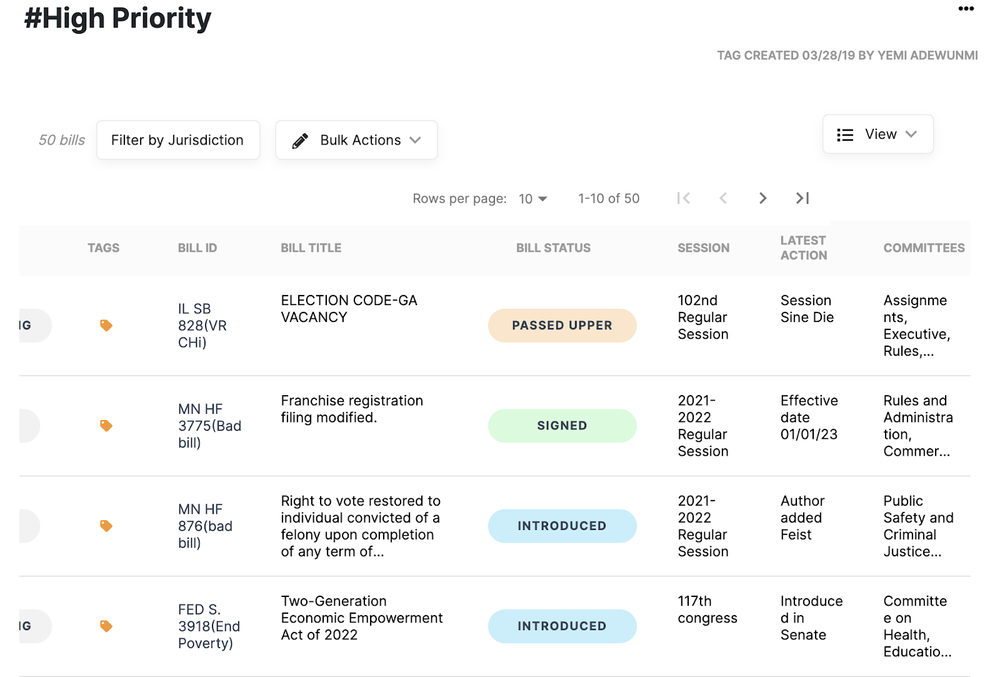
Task: Click the tag icon for MN HF 3775
Action: pyautogui.click(x=106, y=425)
